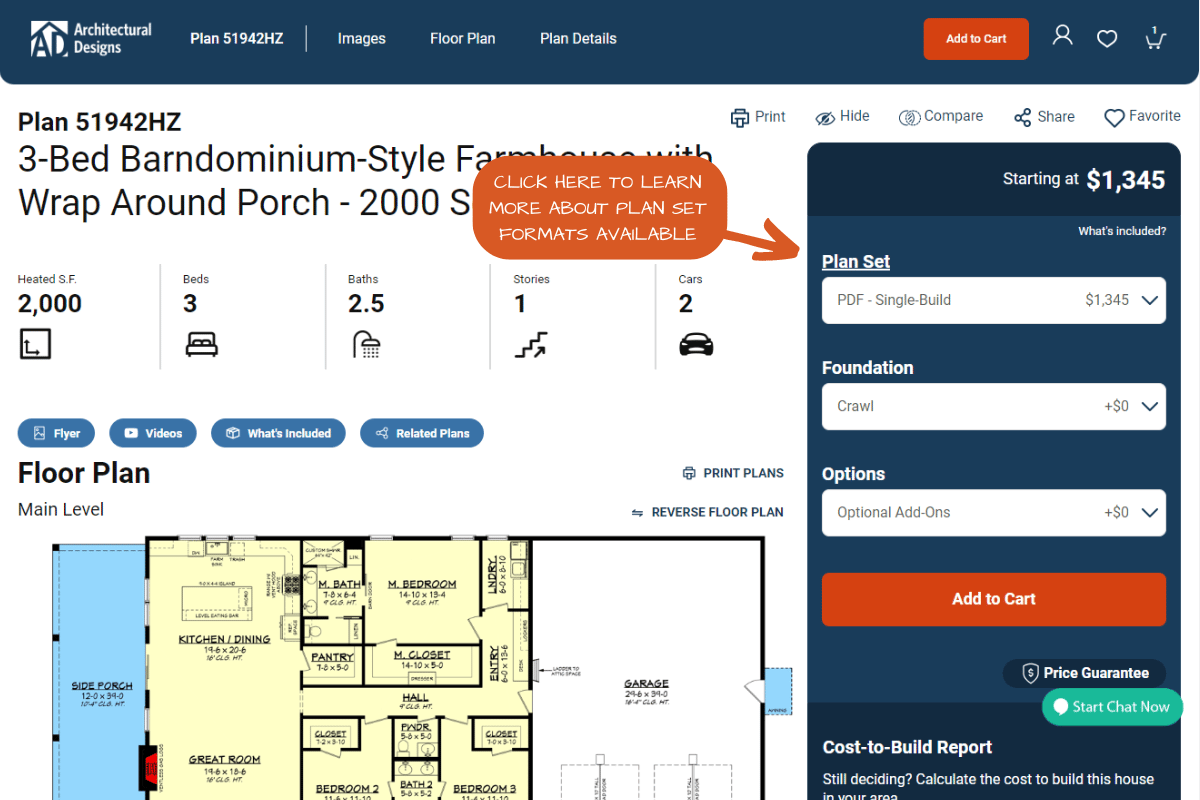Click the car icon under Cars
The image size is (1200, 800).
[696, 345]
